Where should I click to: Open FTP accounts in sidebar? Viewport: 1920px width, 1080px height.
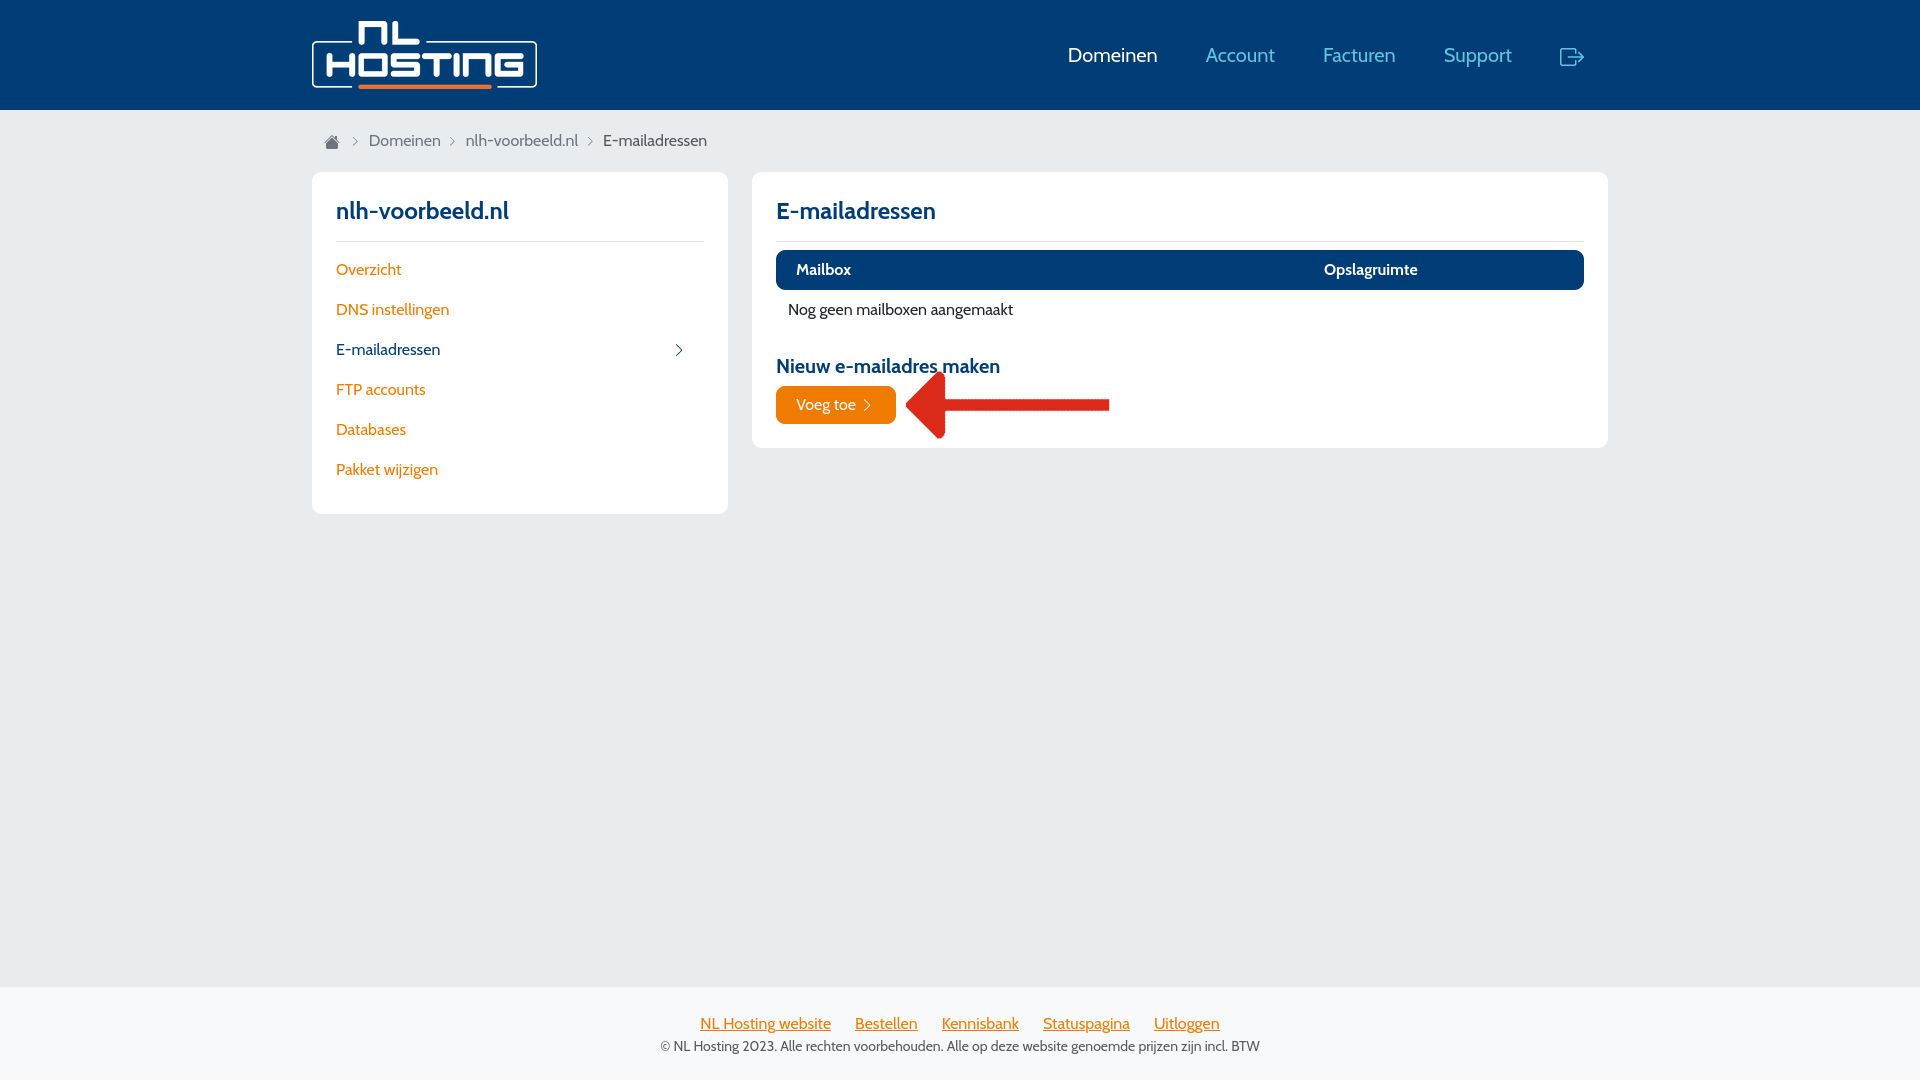[x=380, y=390]
